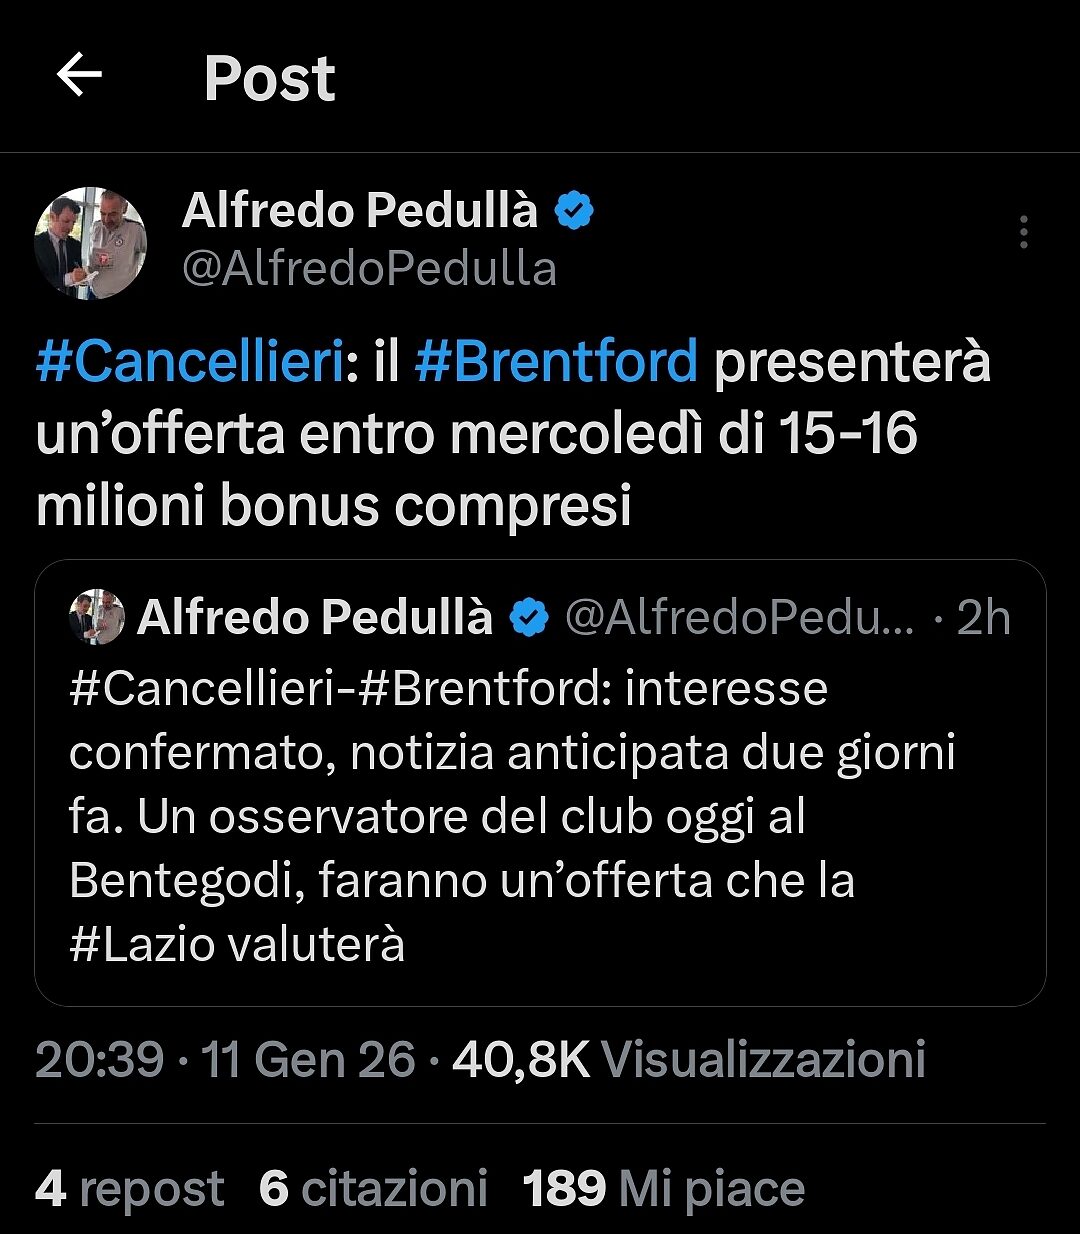Show the 189 Mi piace list
The height and width of the screenshot is (1234, 1080).
coord(663,1188)
